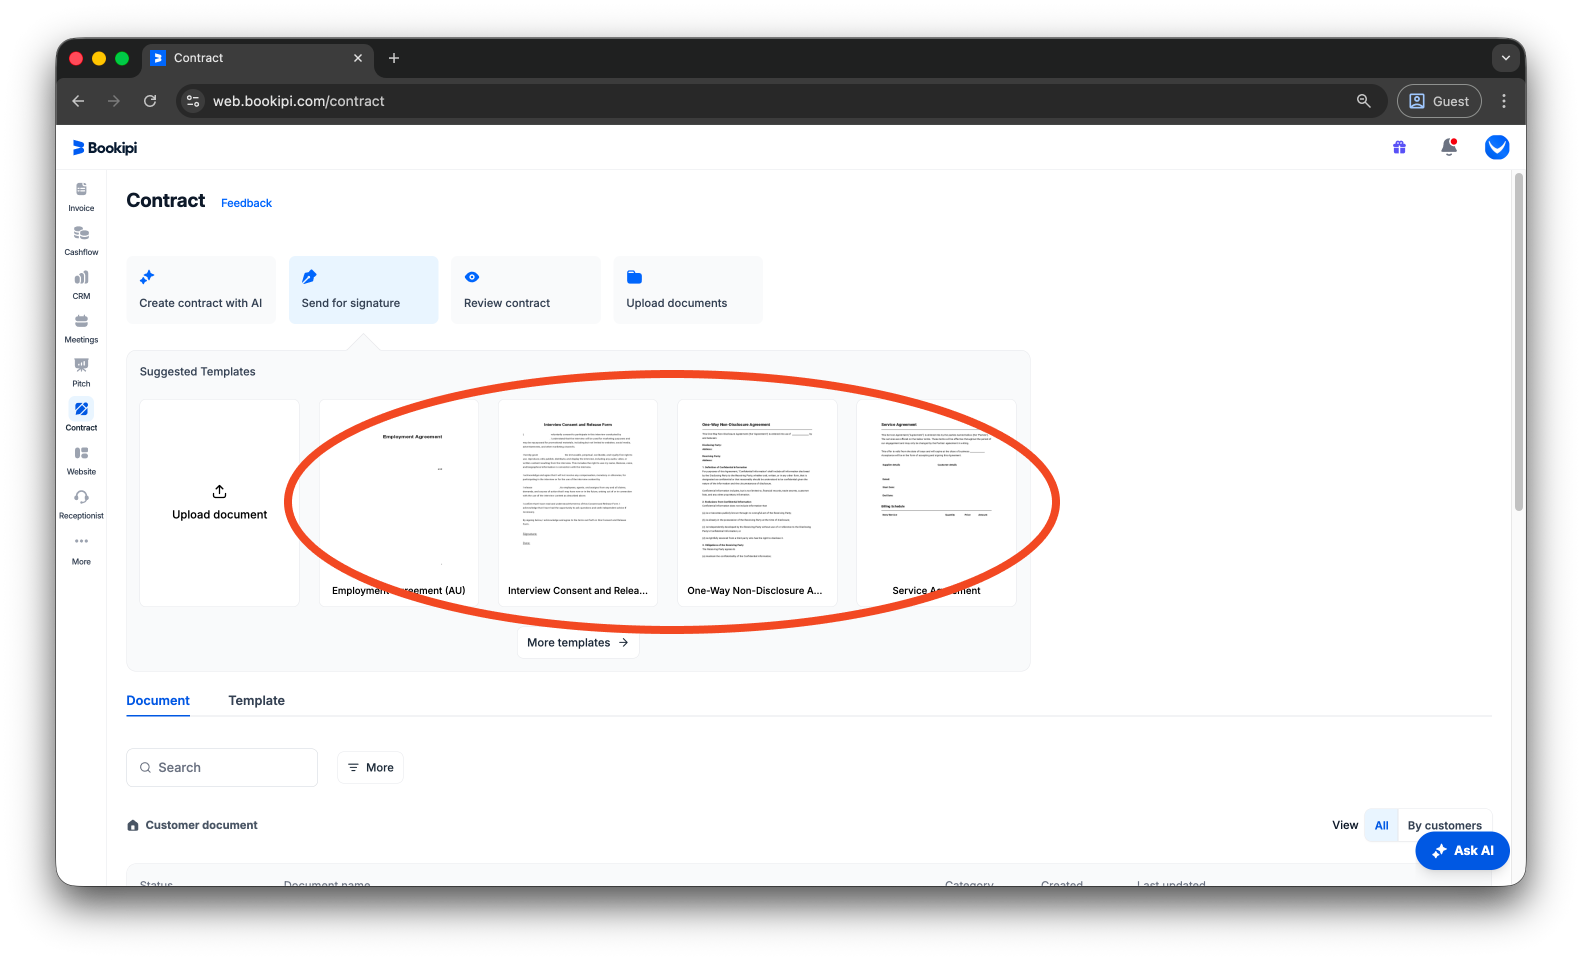Open the Invoice section in sidebar
The width and height of the screenshot is (1582, 960).
(x=81, y=197)
